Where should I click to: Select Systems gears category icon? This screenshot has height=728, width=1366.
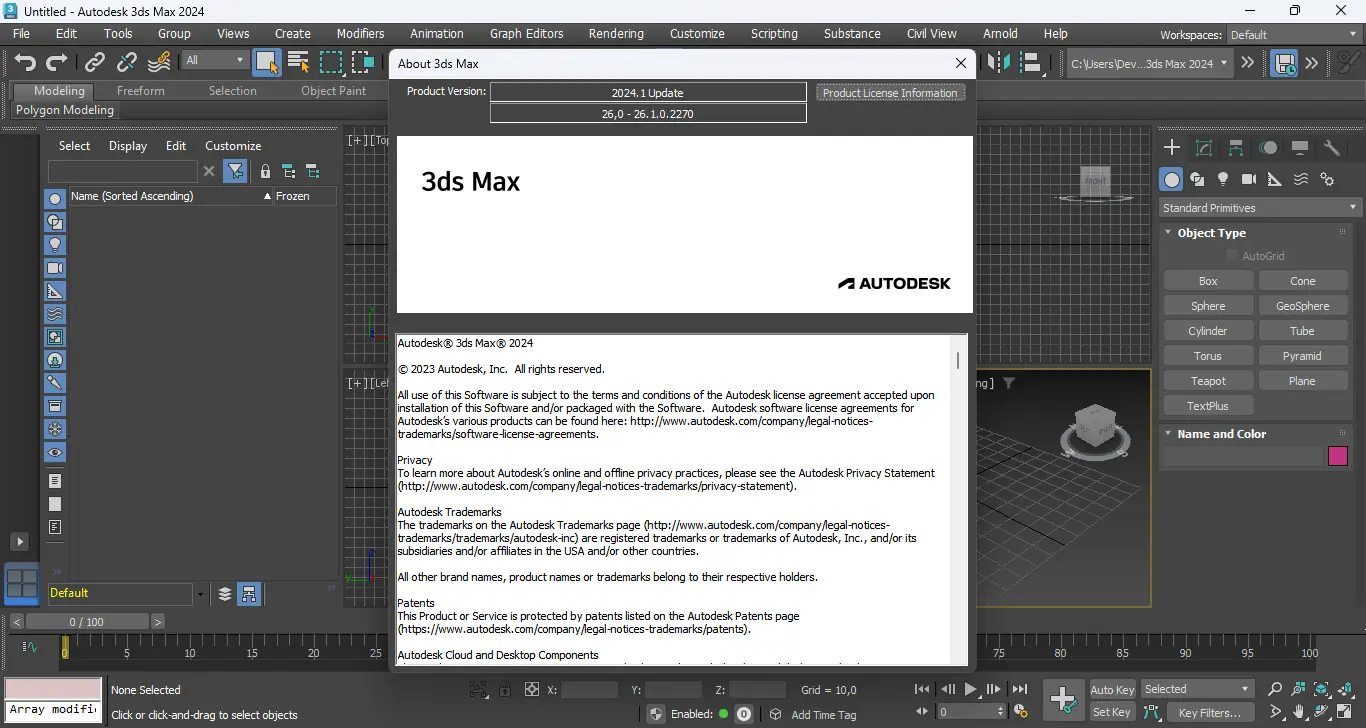(1327, 179)
